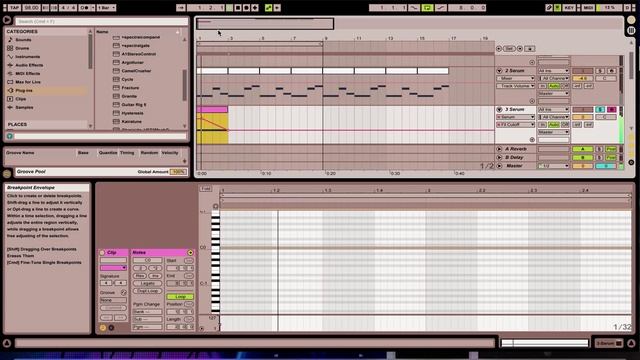Viewport: 640px width, 360px height.
Task: Toggle the green clip Loop button
Action: [180, 297]
